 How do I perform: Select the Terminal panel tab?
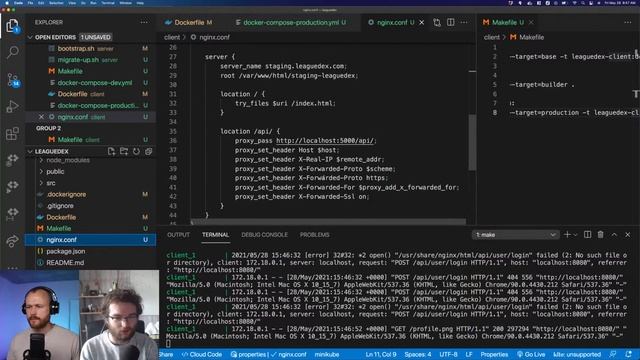216,235
